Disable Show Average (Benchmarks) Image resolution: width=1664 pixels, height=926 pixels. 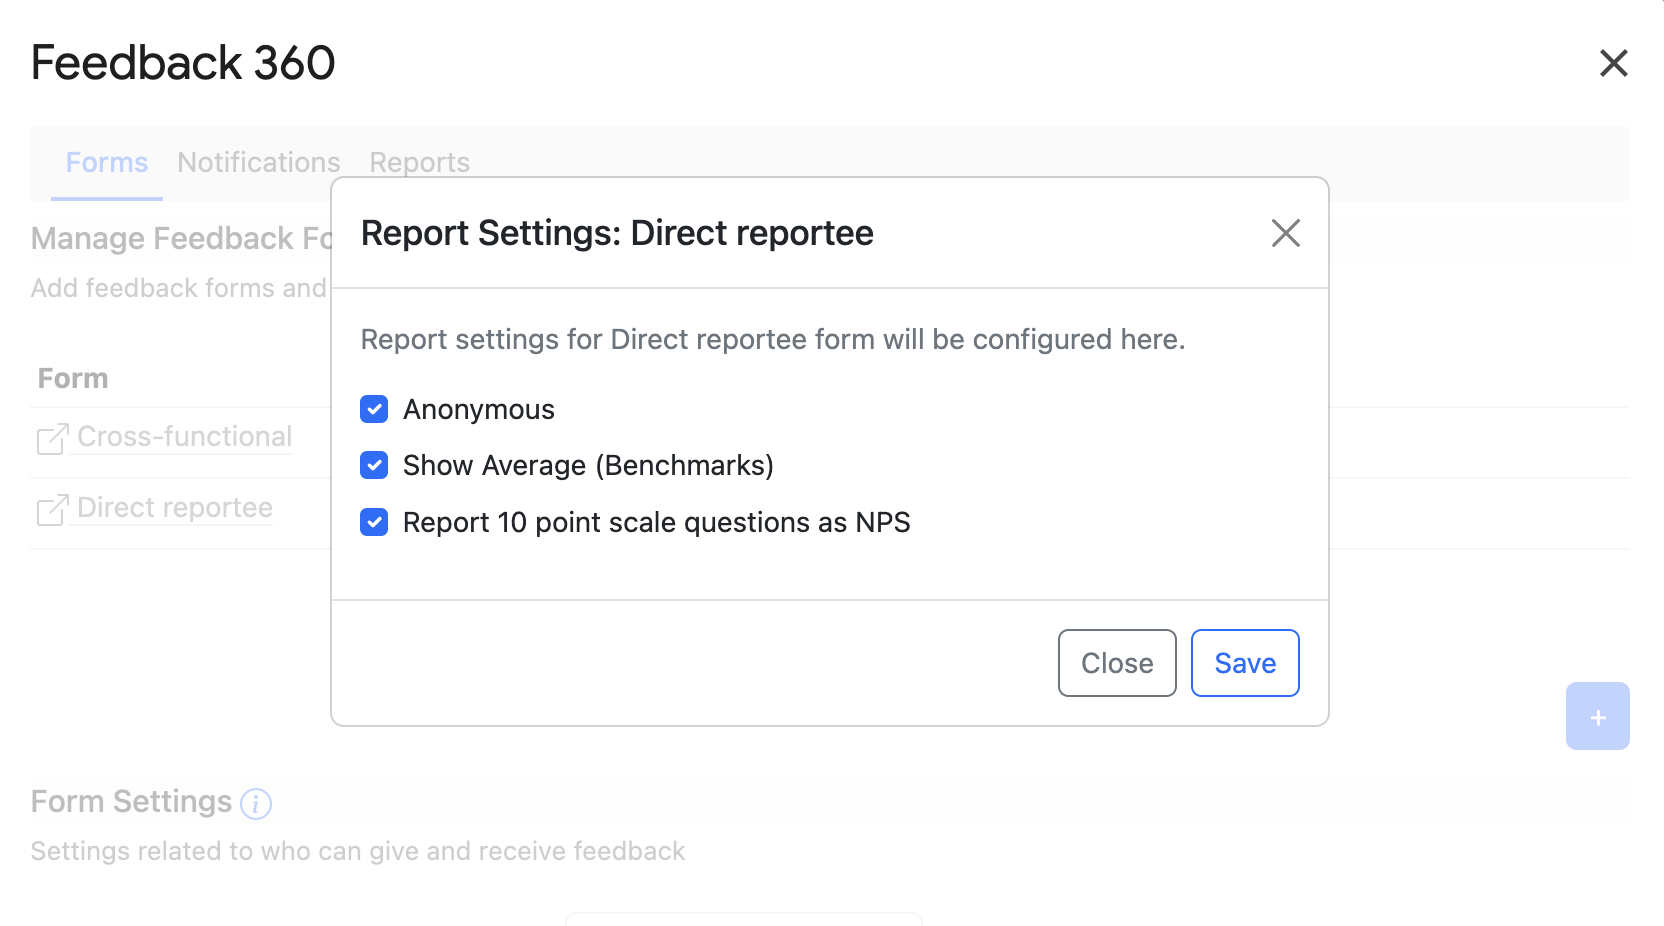click(373, 465)
